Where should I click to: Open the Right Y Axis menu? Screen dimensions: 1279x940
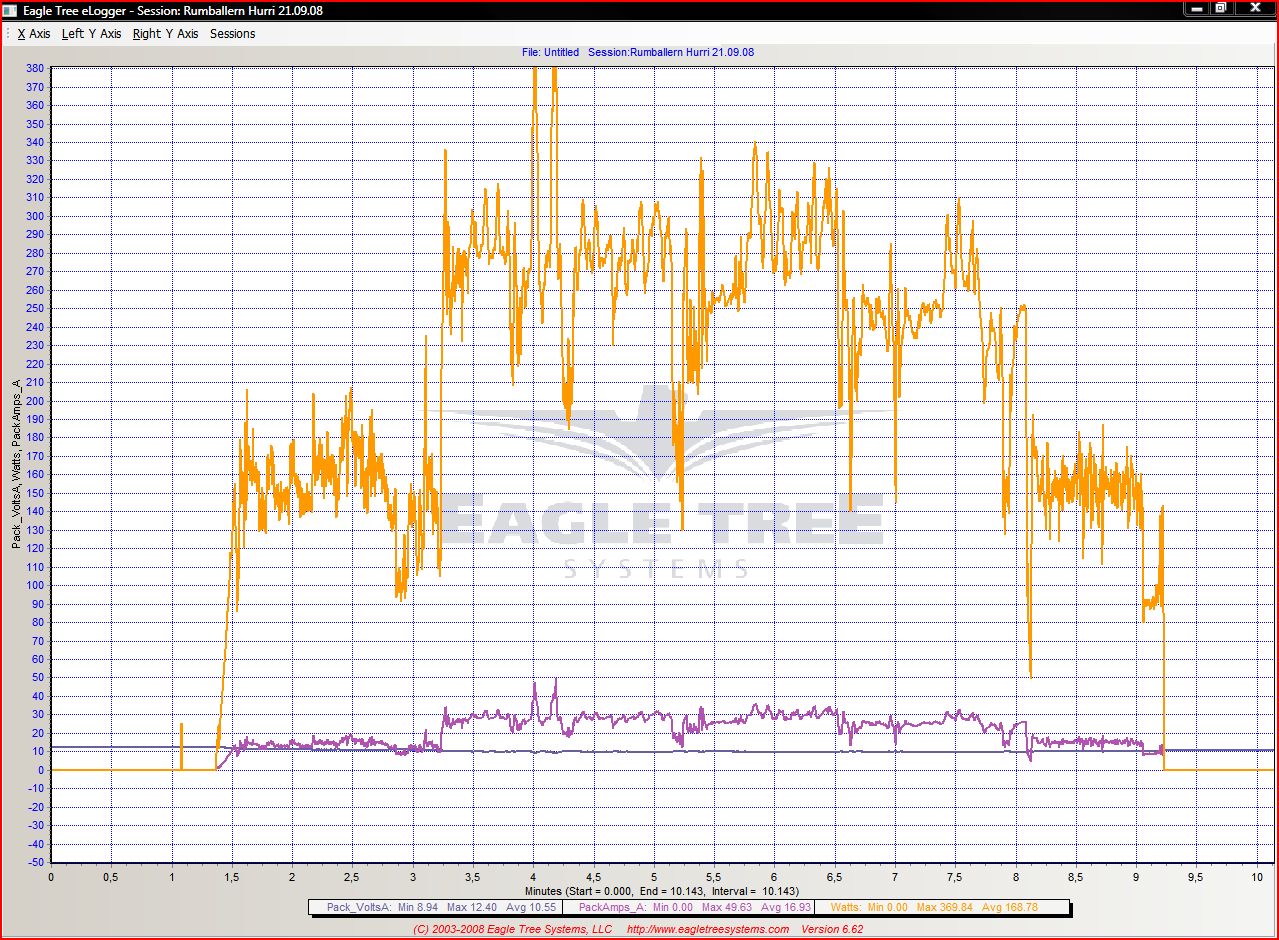(165, 34)
